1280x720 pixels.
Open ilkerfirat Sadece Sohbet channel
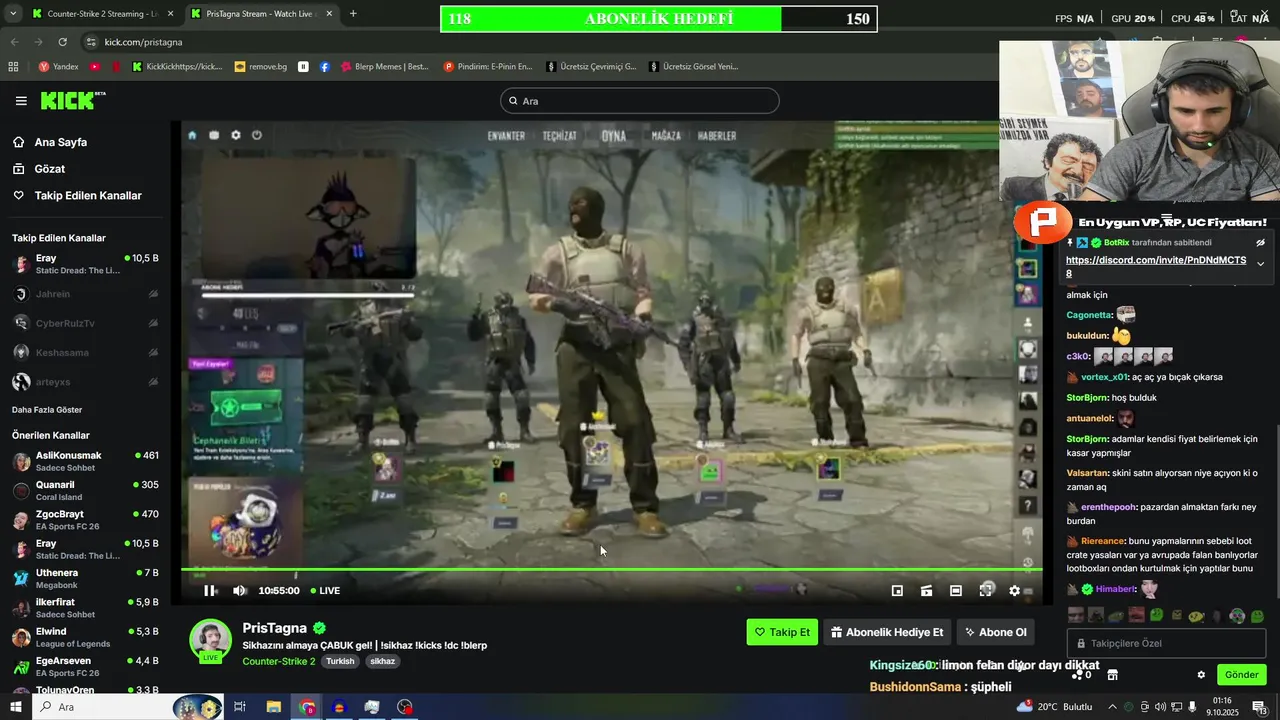(85, 608)
